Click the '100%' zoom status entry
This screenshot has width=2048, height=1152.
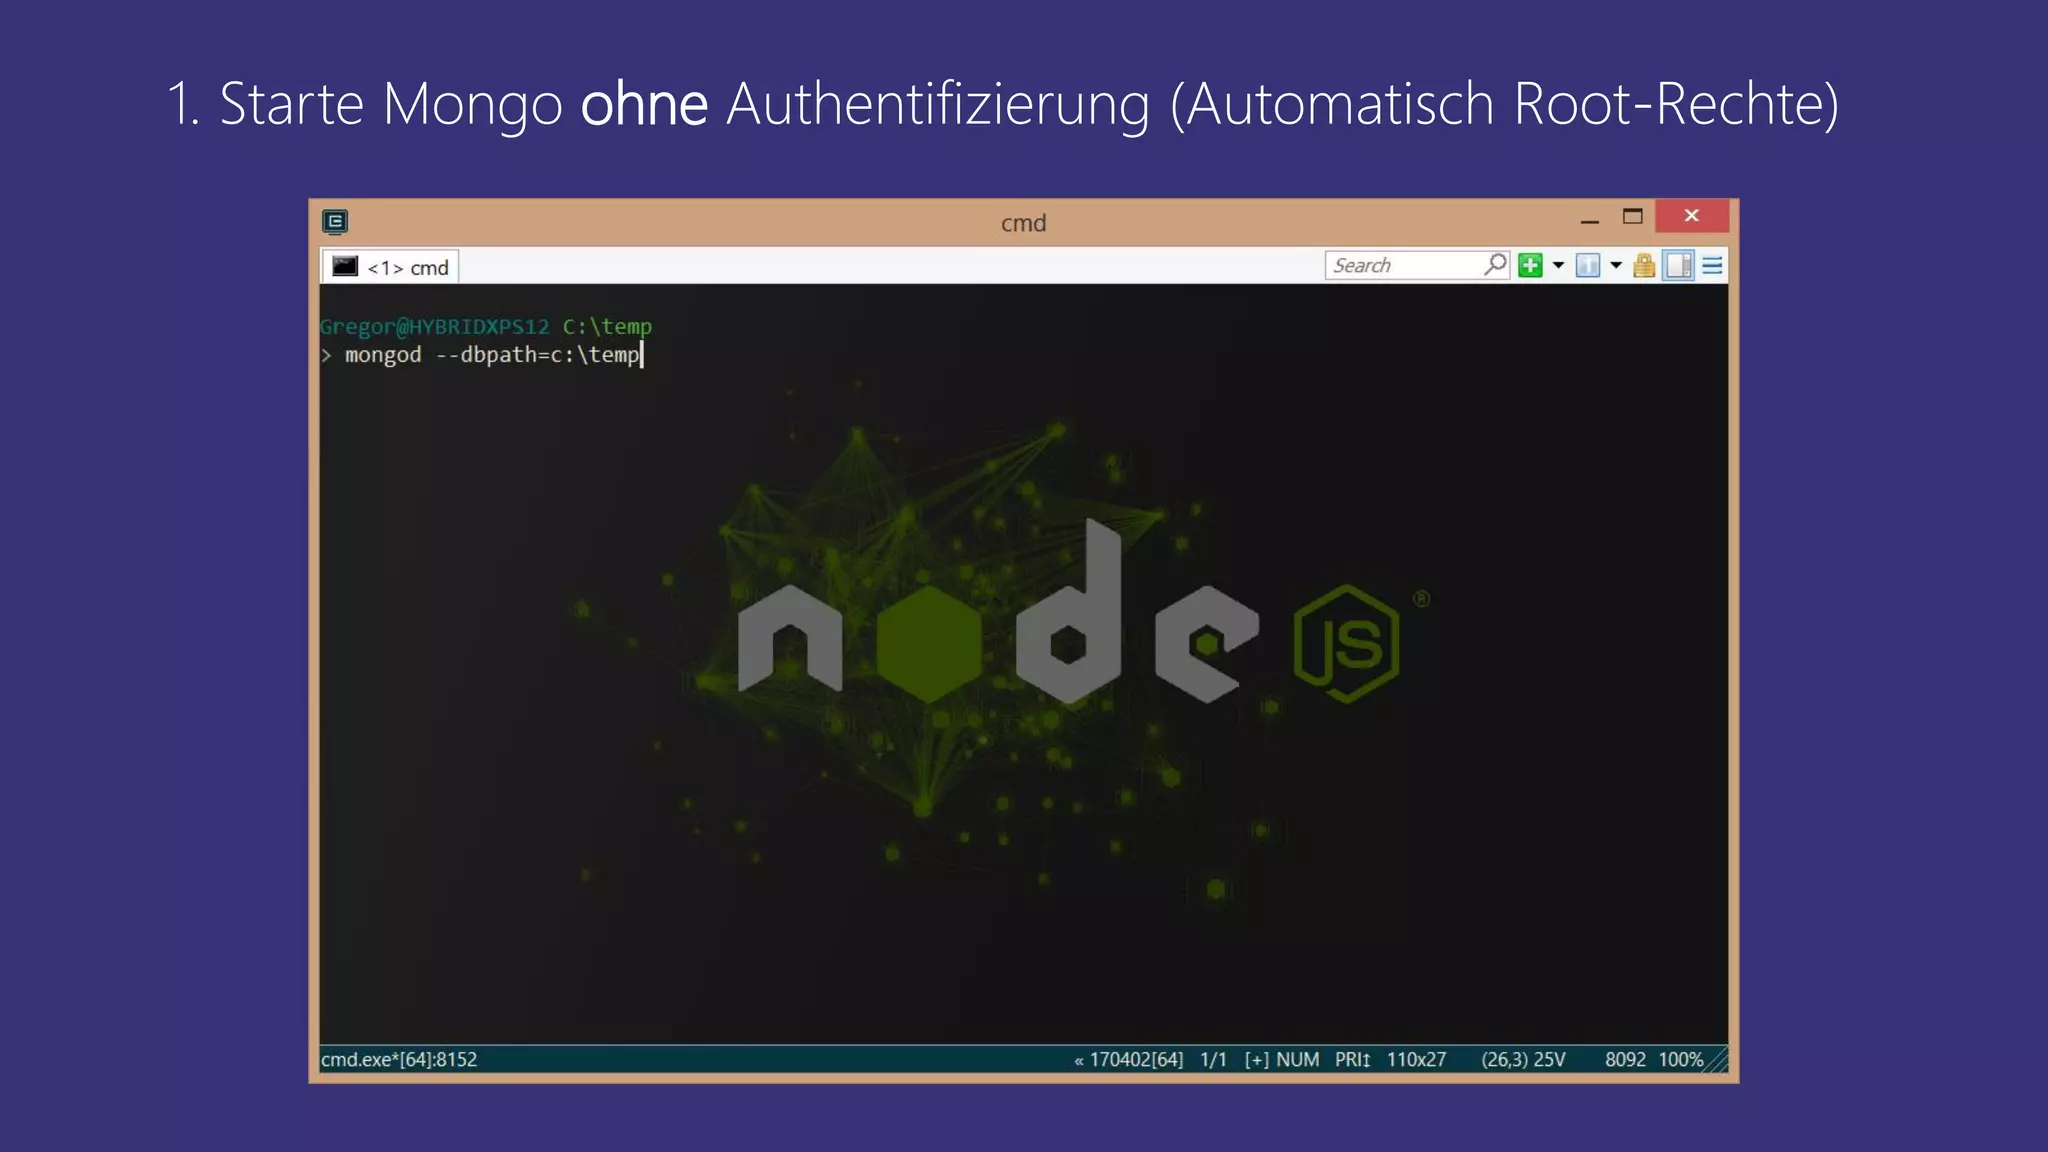click(1681, 1059)
